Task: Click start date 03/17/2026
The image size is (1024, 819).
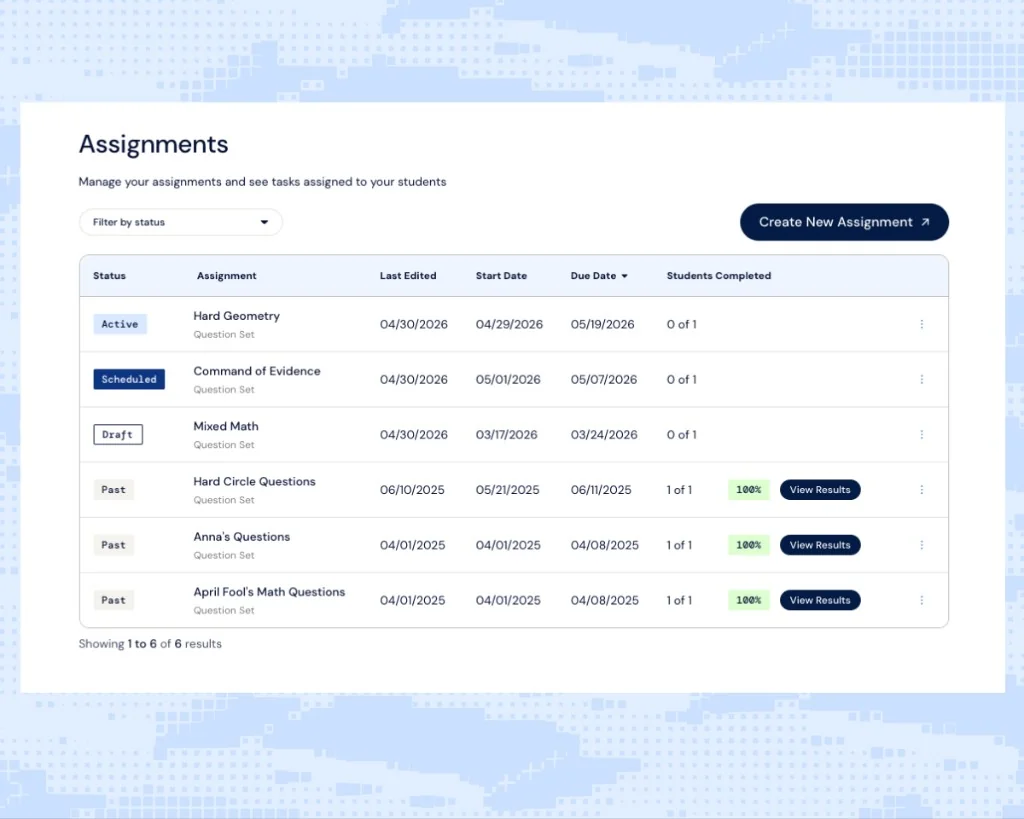Action: click(506, 435)
